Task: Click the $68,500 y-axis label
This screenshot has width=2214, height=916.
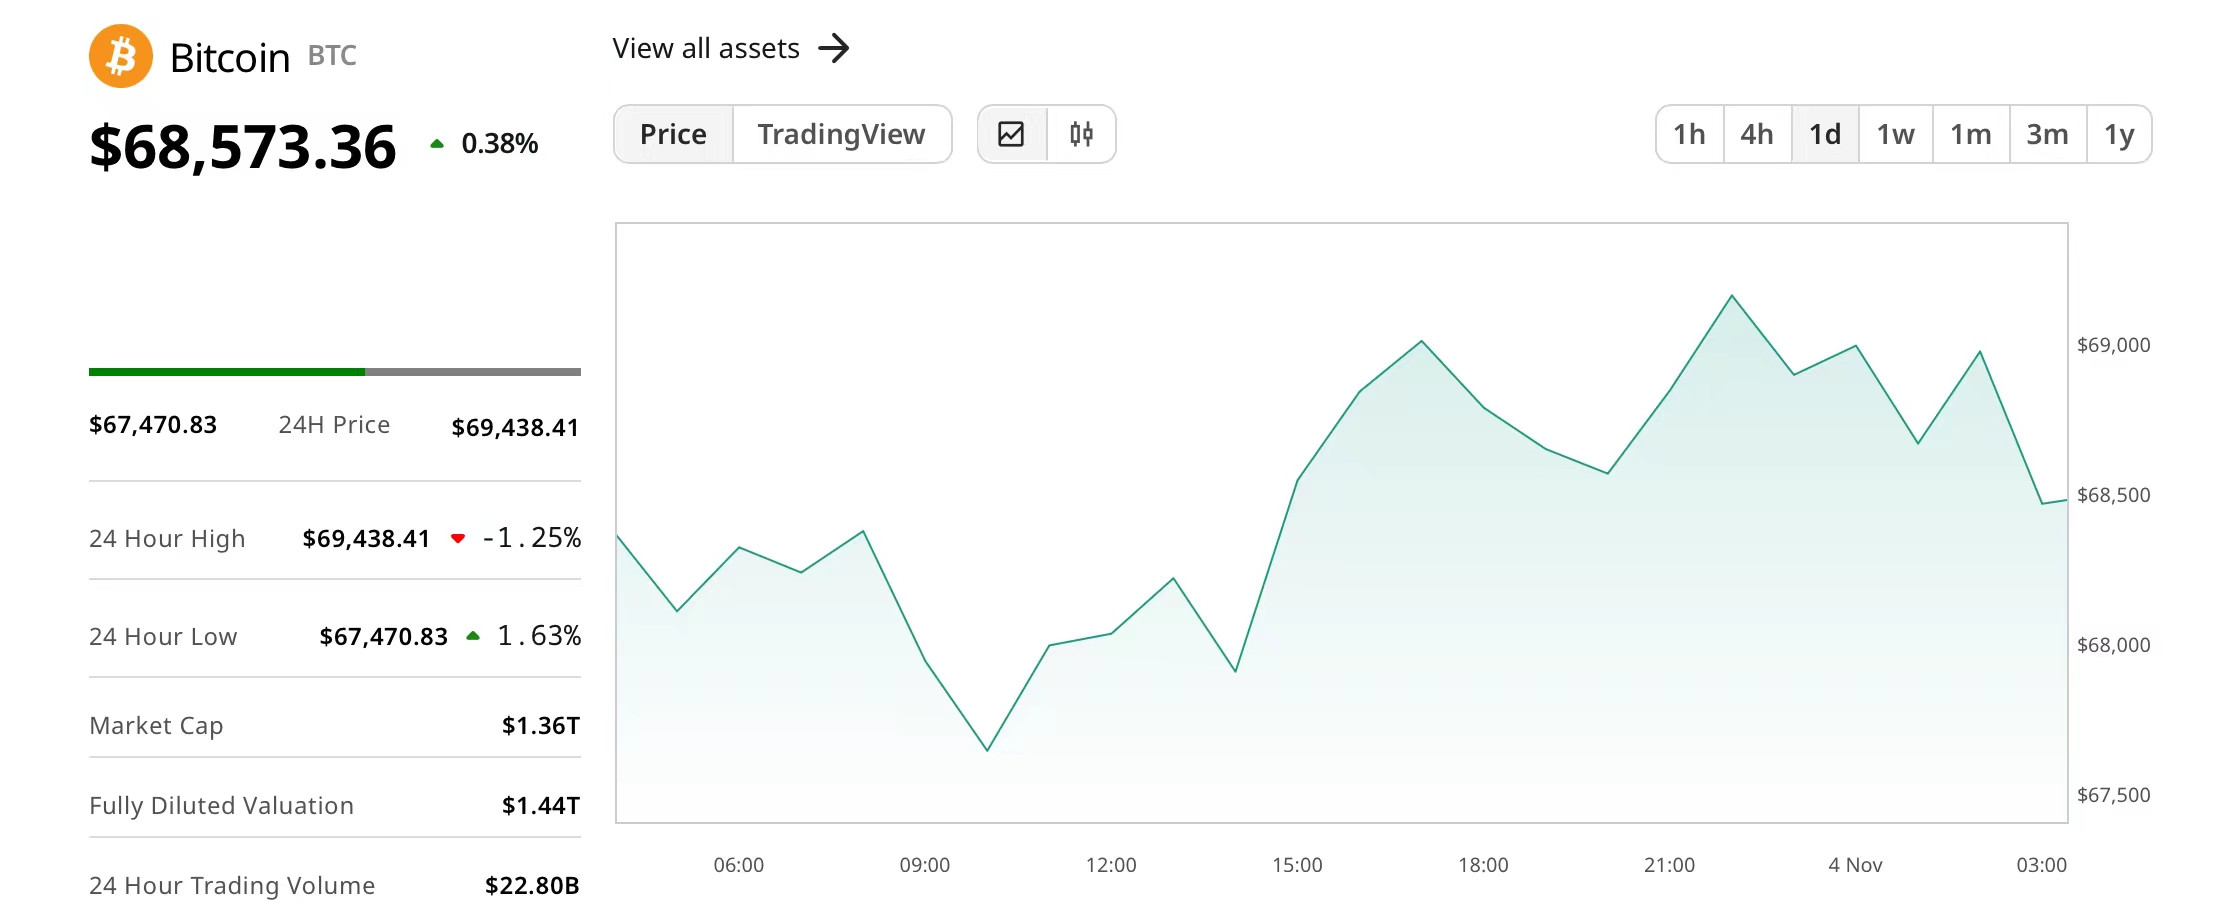Action: 2114,495
